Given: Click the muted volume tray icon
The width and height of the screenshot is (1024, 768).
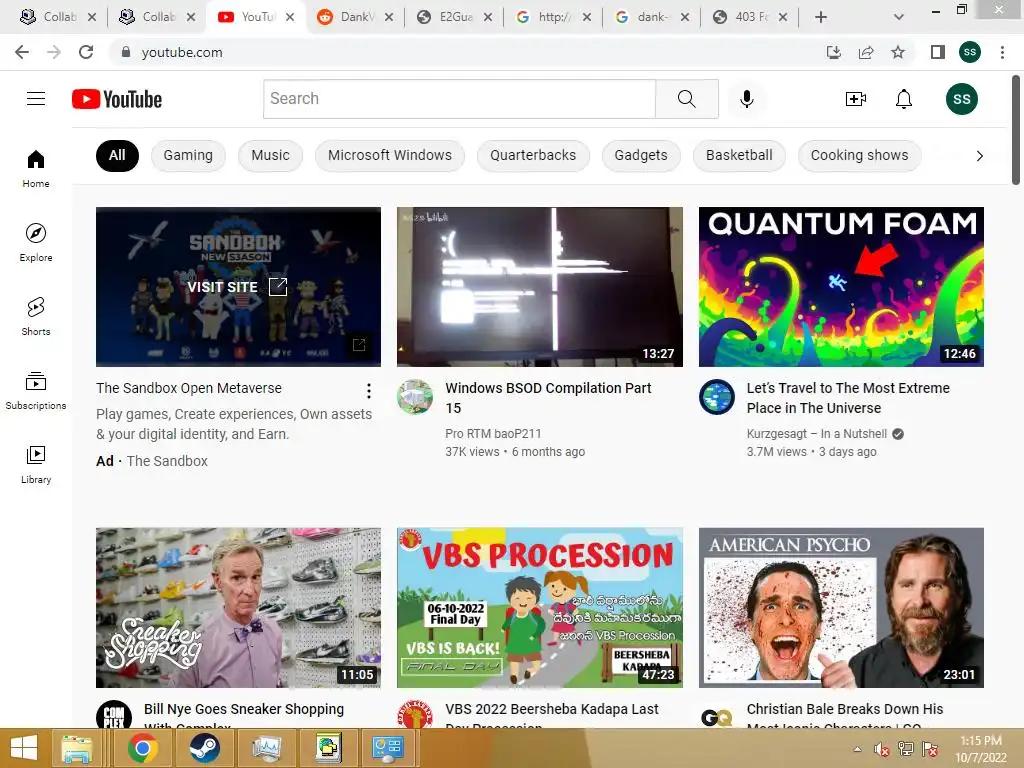Looking at the screenshot, I should point(882,749).
